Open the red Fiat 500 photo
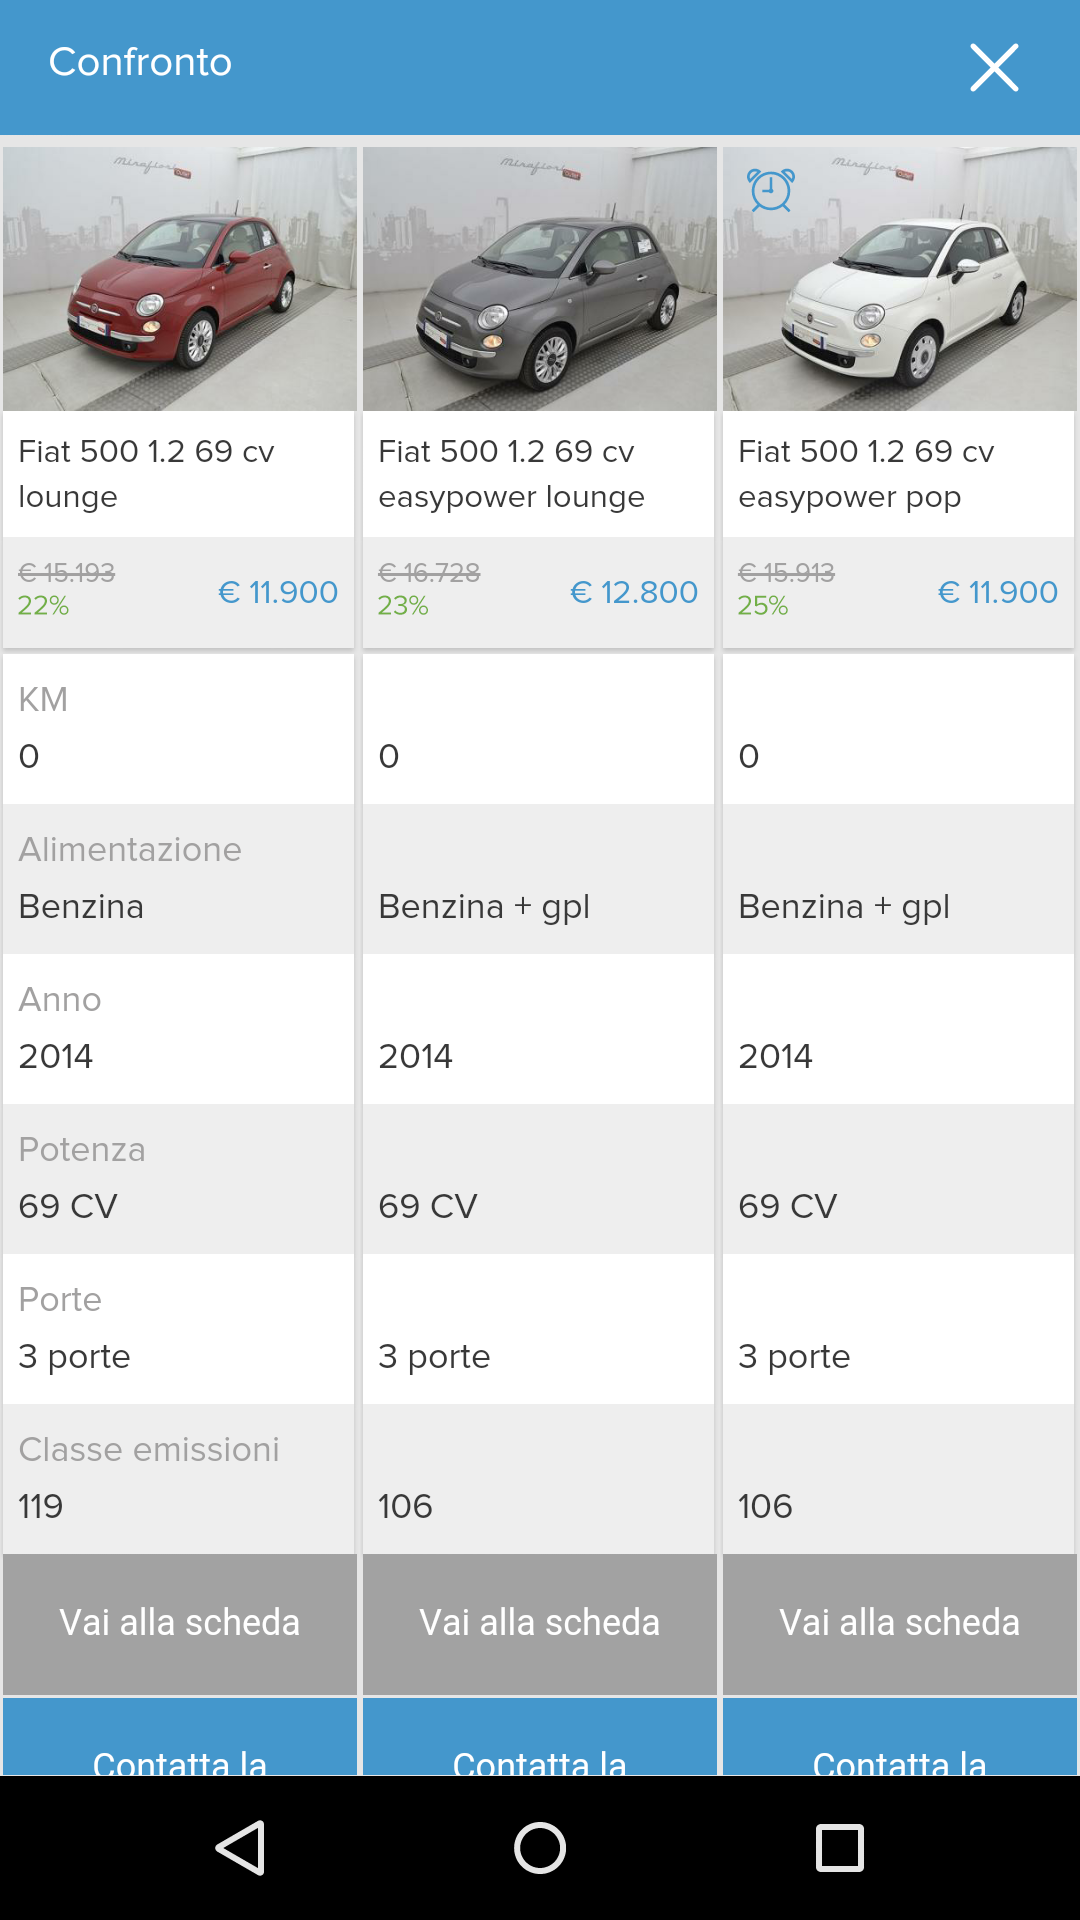 [180, 279]
